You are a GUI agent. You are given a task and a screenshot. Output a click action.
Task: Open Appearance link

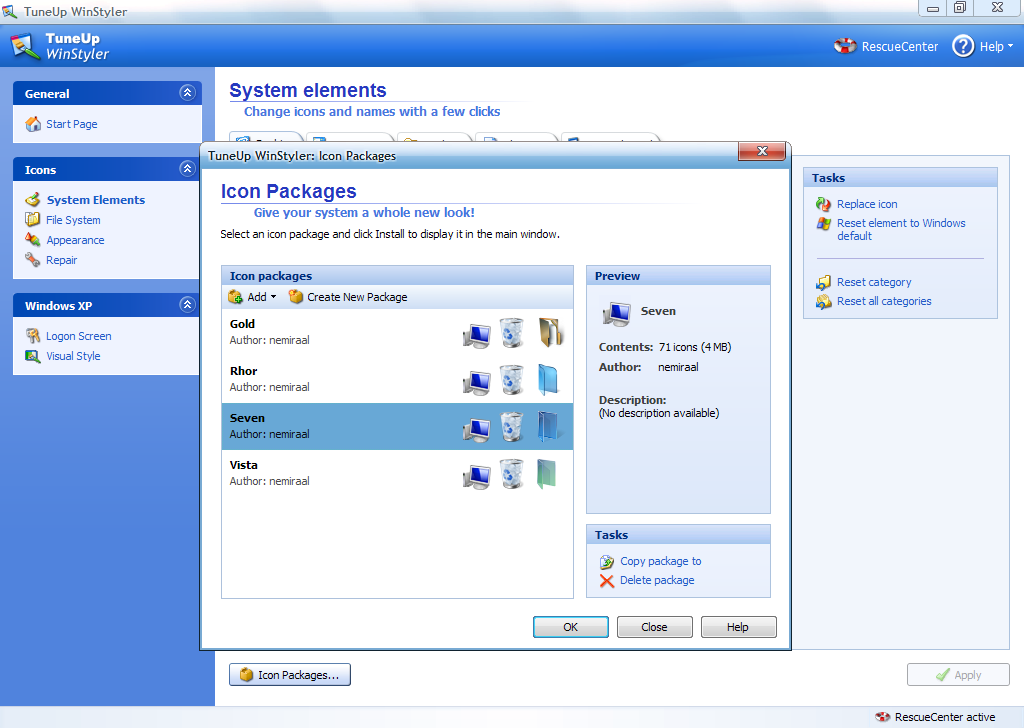75,240
